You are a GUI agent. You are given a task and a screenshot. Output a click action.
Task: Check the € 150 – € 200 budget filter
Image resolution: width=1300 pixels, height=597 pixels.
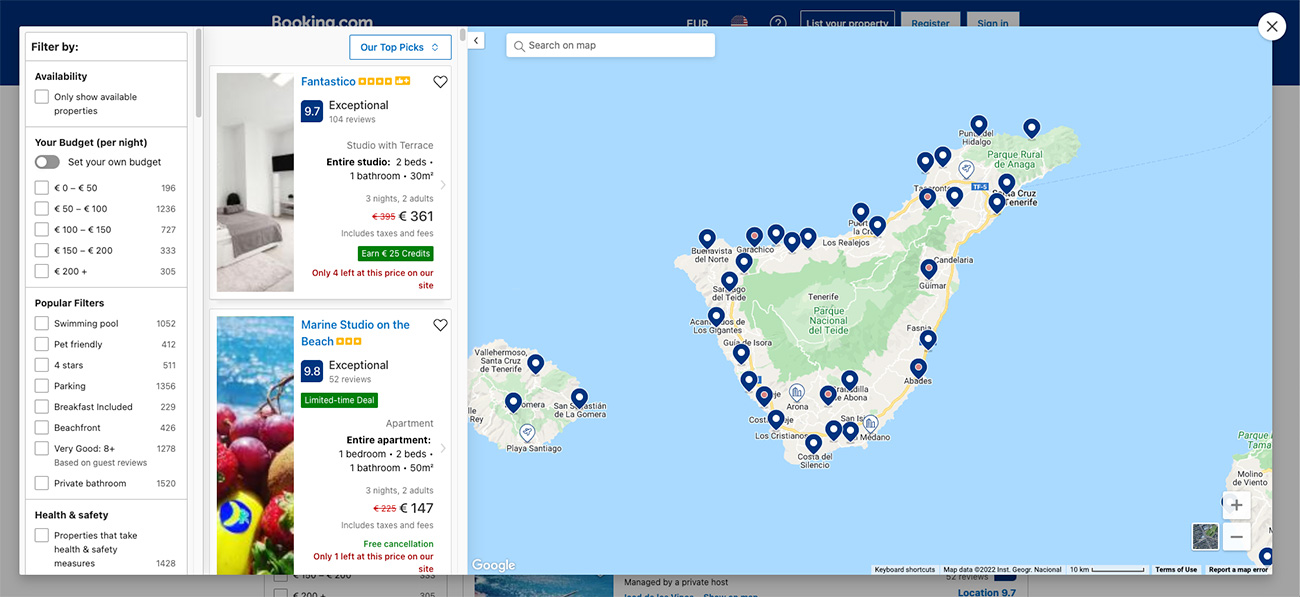tap(42, 250)
